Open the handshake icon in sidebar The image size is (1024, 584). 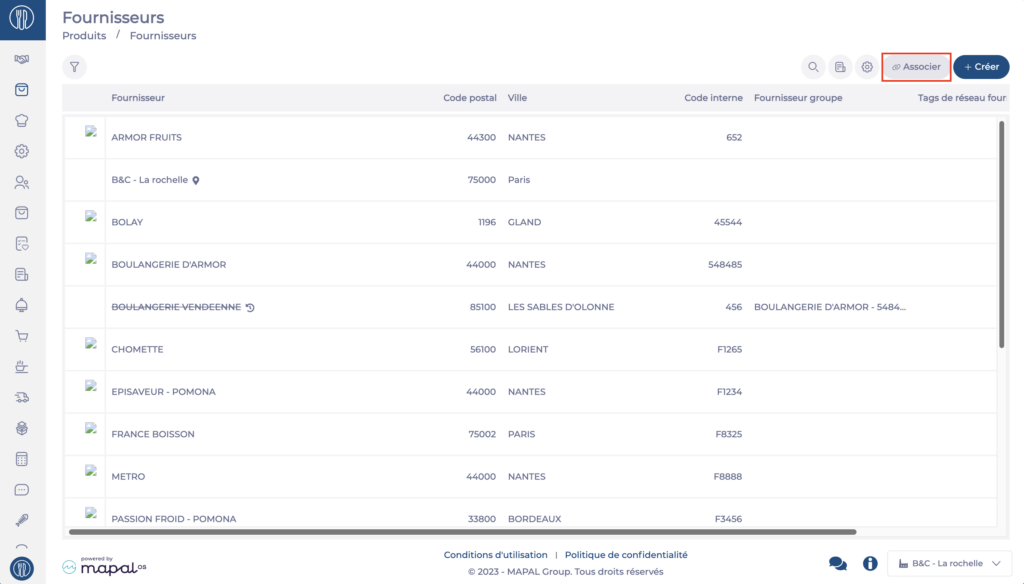point(22,59)
